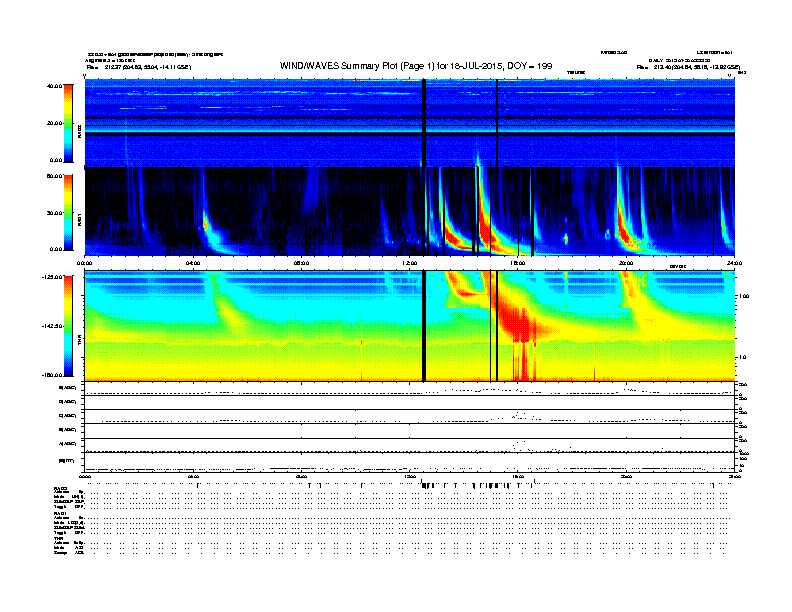The width and height of the screenshot is (792, 612).
Task: Click the 04:00 time tick under RAD1 panel
Action: [x=193, y=263]
